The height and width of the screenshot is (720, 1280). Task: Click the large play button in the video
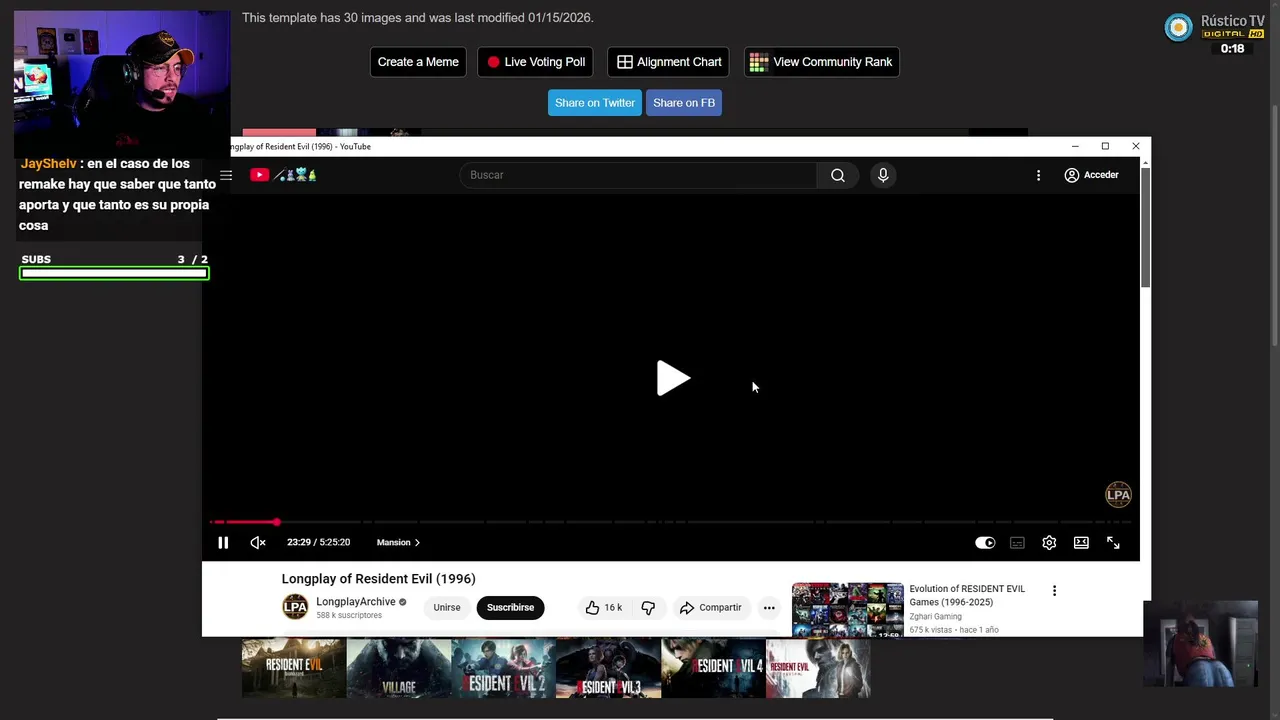point(672,378)
